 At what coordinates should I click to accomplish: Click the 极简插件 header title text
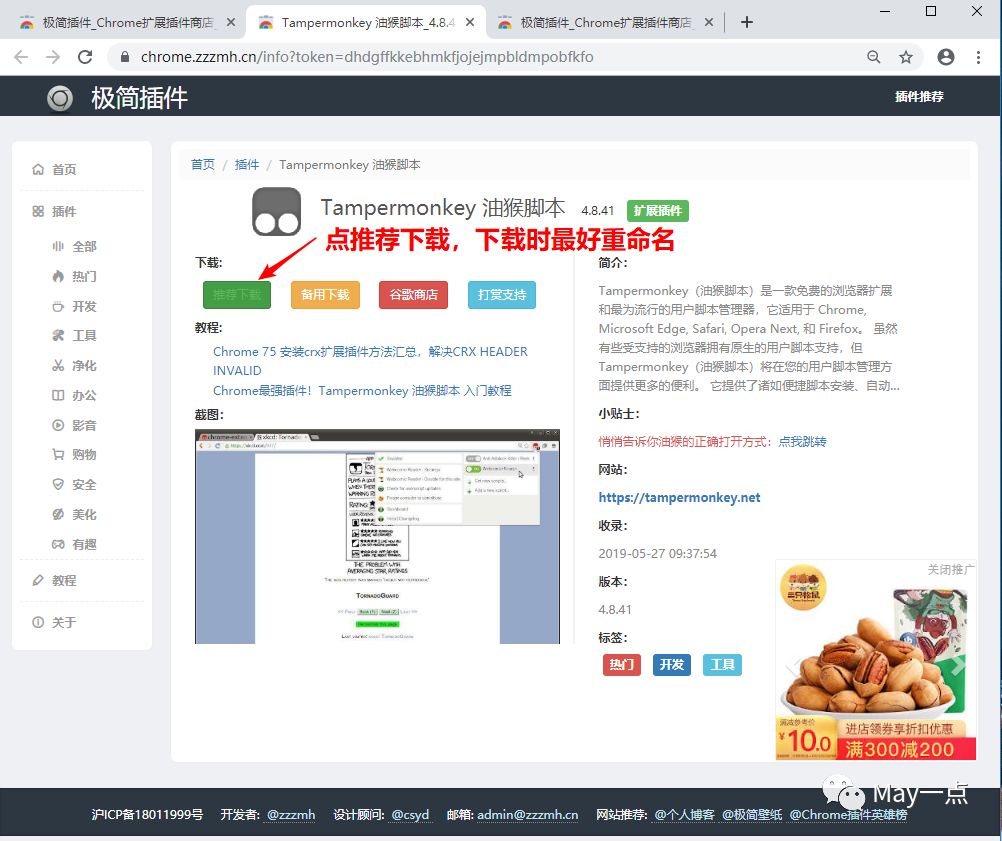[x=139, y=98]
